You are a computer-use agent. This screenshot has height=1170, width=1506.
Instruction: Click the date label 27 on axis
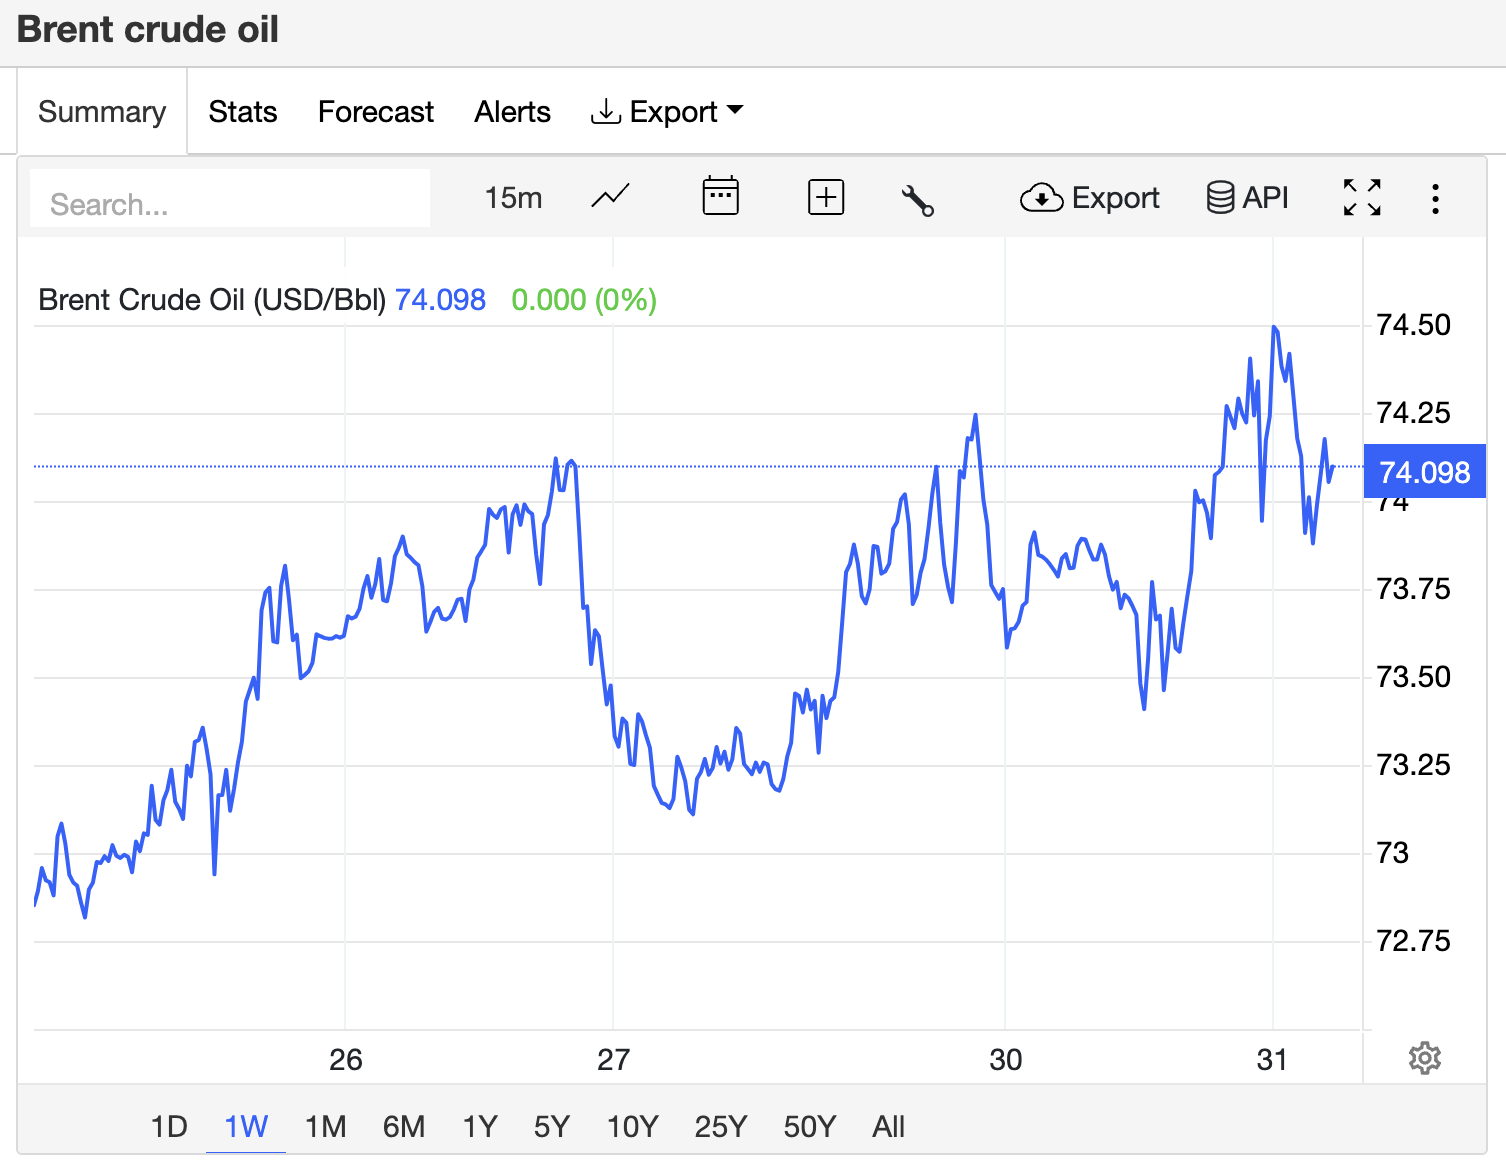pyautogui.click(x=613, y=1060)
